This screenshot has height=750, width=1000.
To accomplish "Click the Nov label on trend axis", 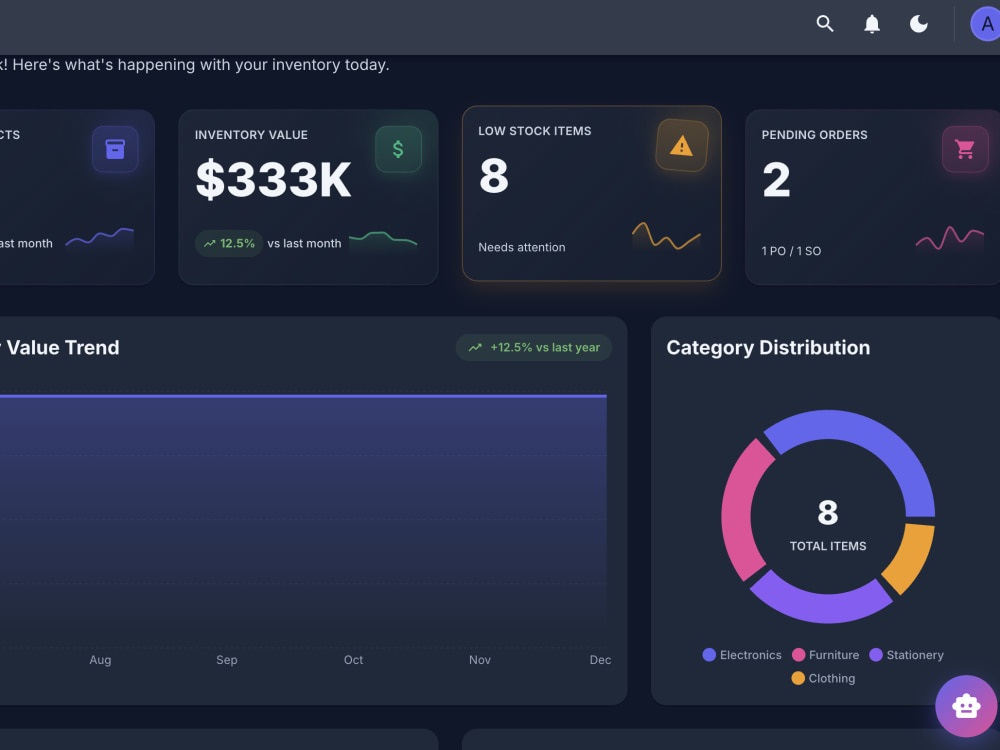I will (x=480, y=660).
